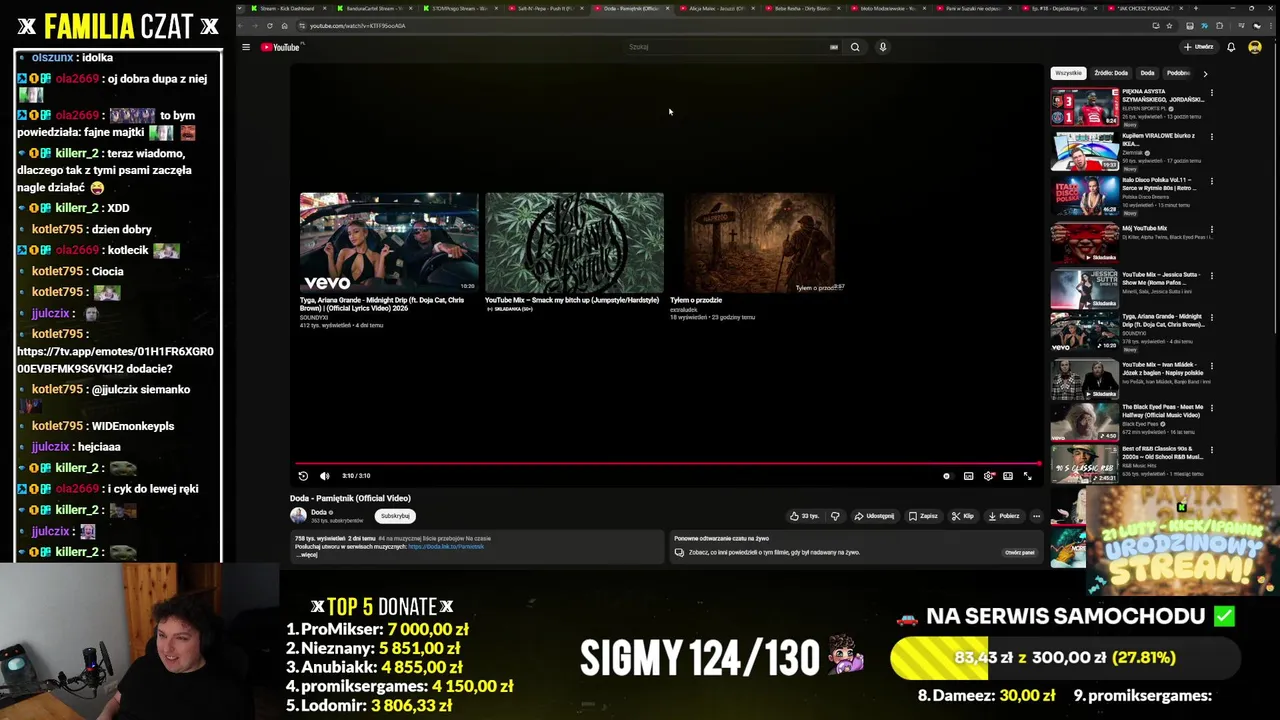Open Doda channel avatar
Screen dimensions: 1280x720
pyautogui.click(x=298, y=515)
